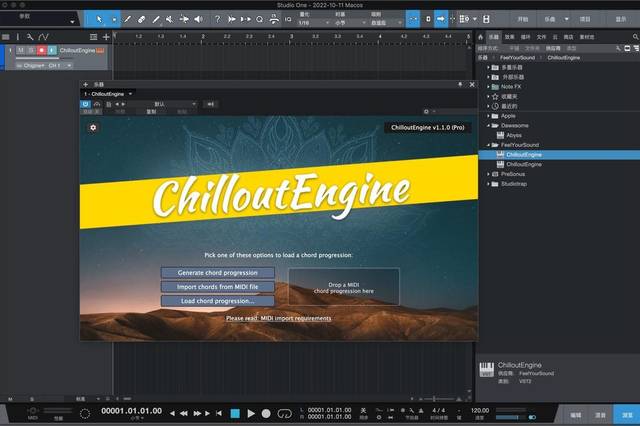The image size is (640, 426).
Task: Click the plus icon in the instrument window
Action: [x=86, y=84]
